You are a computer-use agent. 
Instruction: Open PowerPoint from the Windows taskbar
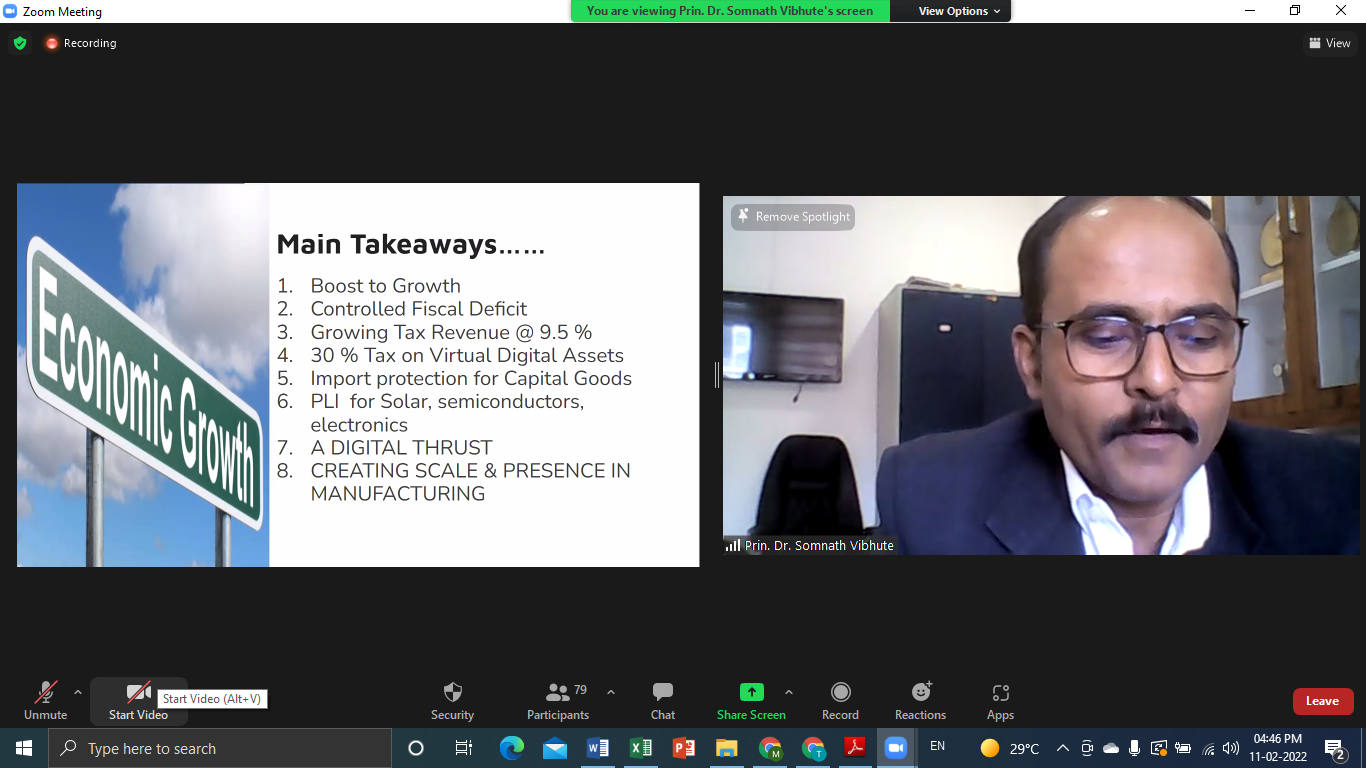point(684,748)
